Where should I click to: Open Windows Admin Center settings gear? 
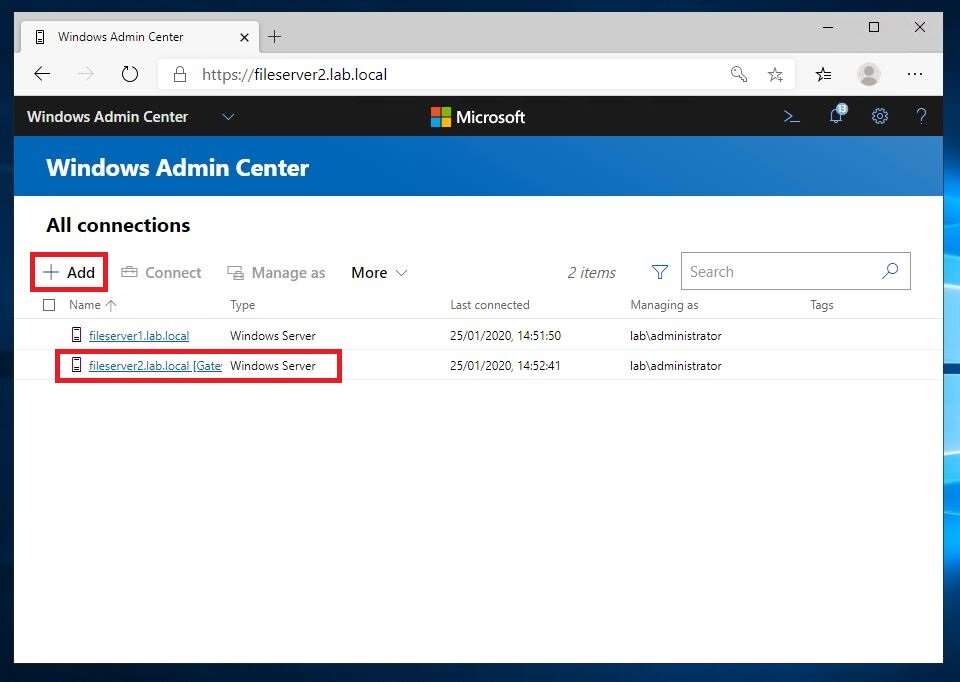pyautogui.click(x=880, y=116)
